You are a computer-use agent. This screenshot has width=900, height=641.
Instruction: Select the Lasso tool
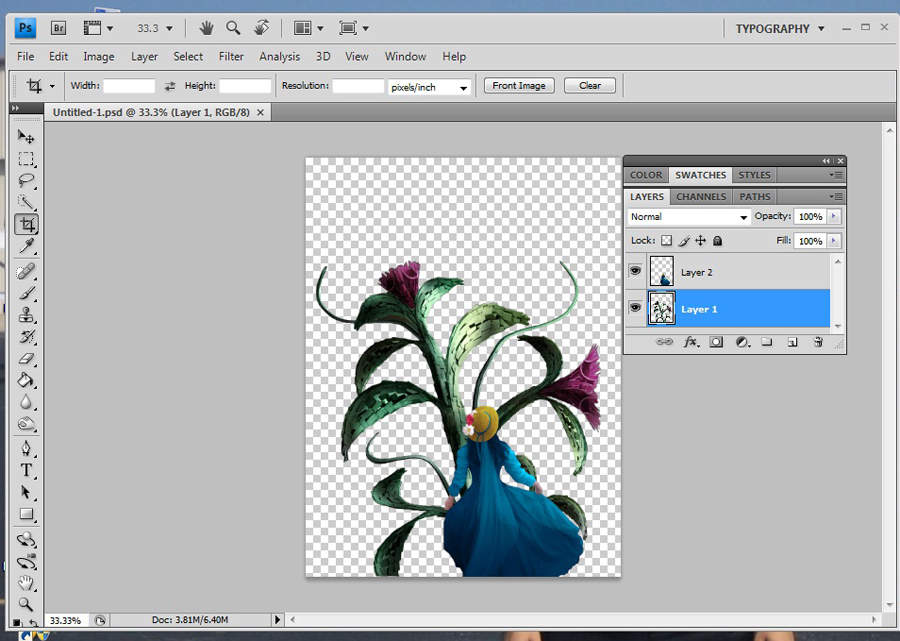(26, 180)
